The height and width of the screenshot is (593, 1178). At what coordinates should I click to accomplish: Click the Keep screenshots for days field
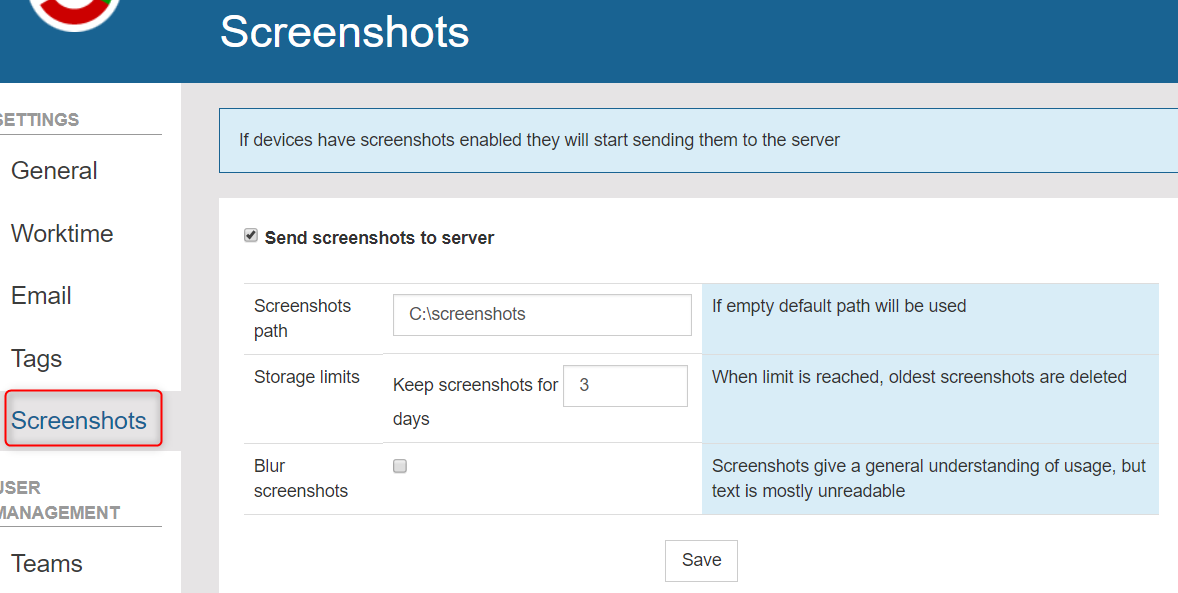[x=625, y=386]
